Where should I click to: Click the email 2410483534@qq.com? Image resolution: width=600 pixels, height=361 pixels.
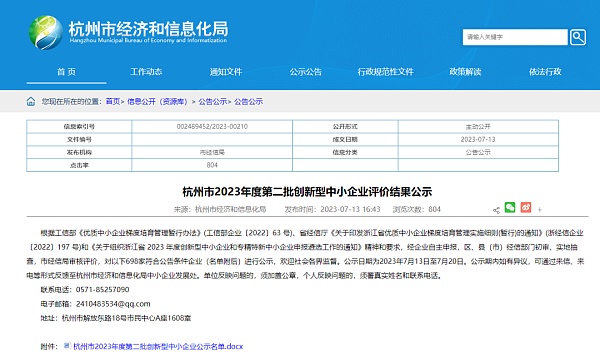pyautogui.click(x=113, y=304)
